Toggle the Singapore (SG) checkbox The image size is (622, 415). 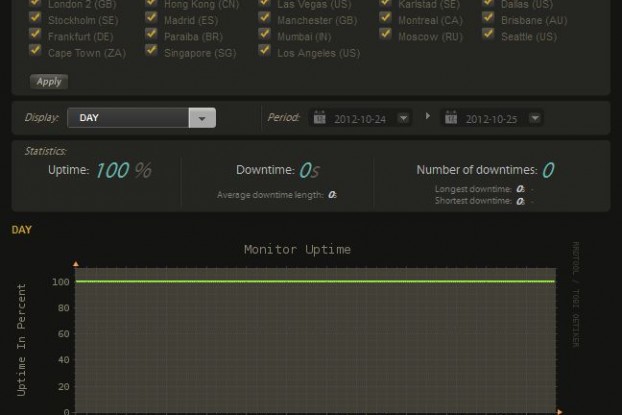click(150, 52)
